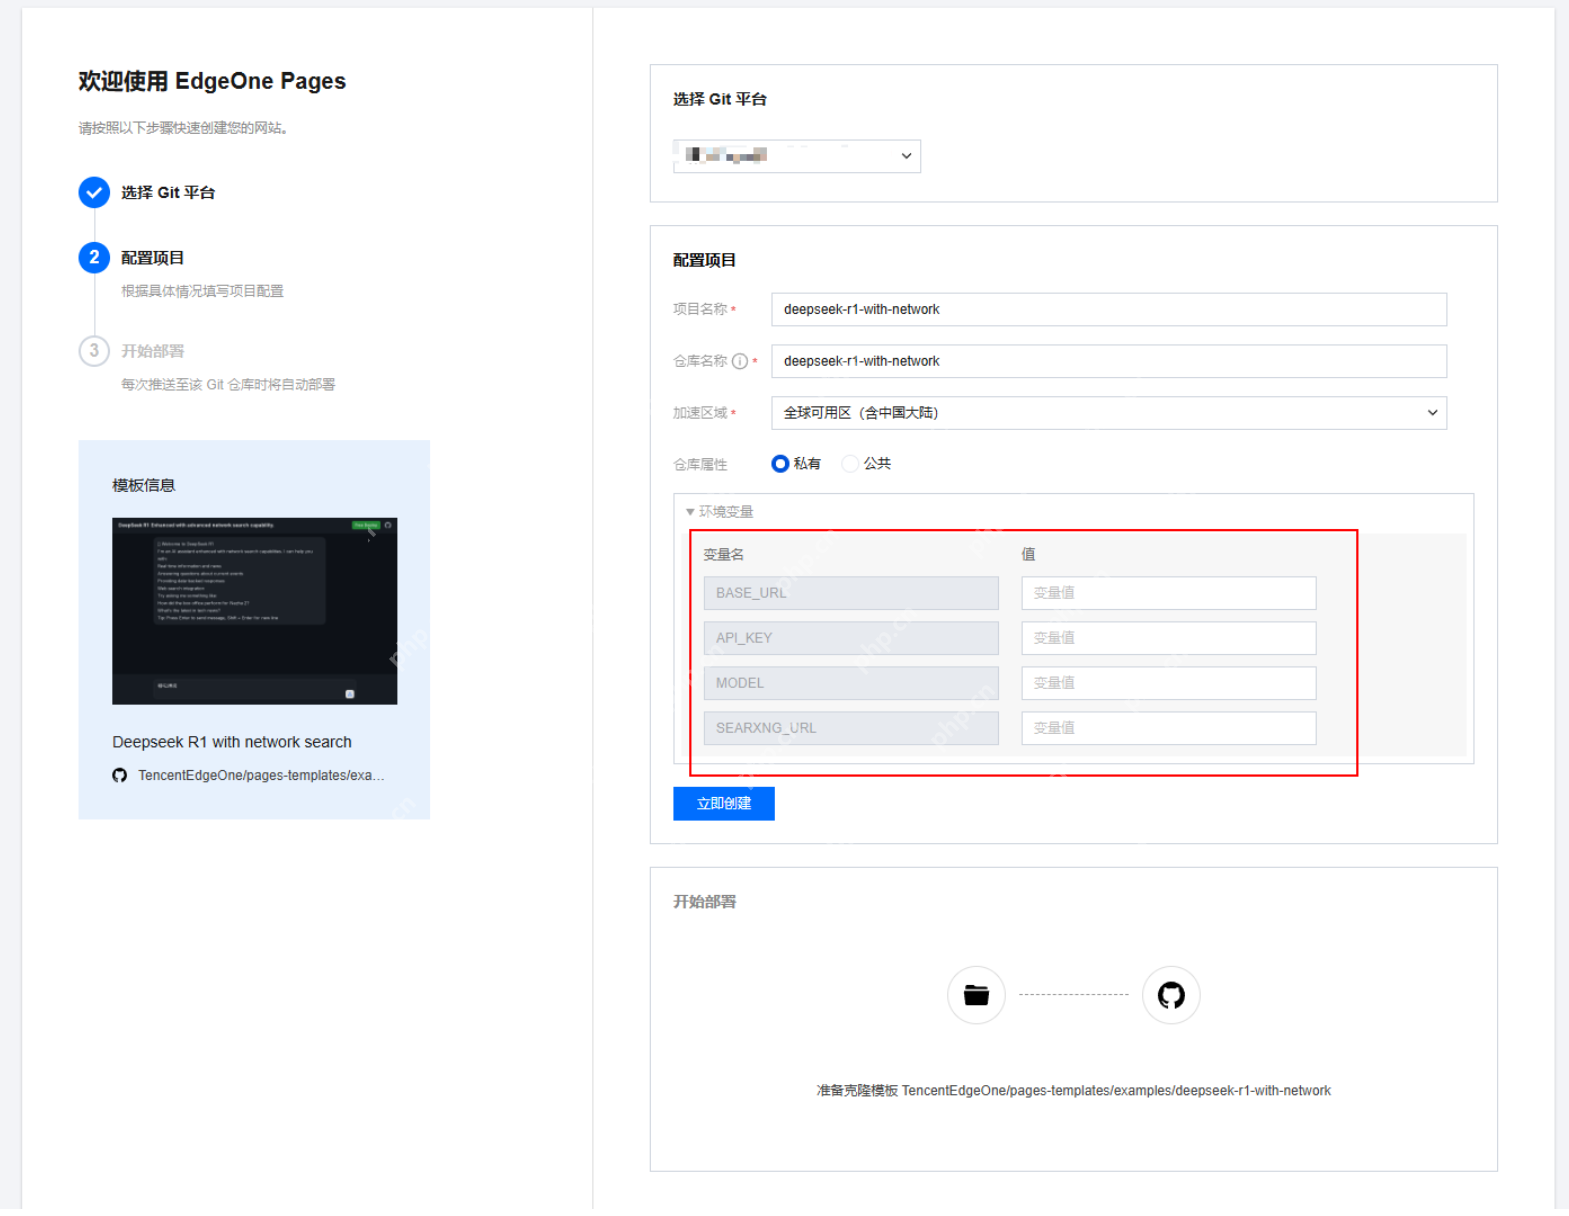The width and height of the screenshot is (1569, 1216).
Task: Click the 仓库名称 input field
Action: tap(1109, 361)
